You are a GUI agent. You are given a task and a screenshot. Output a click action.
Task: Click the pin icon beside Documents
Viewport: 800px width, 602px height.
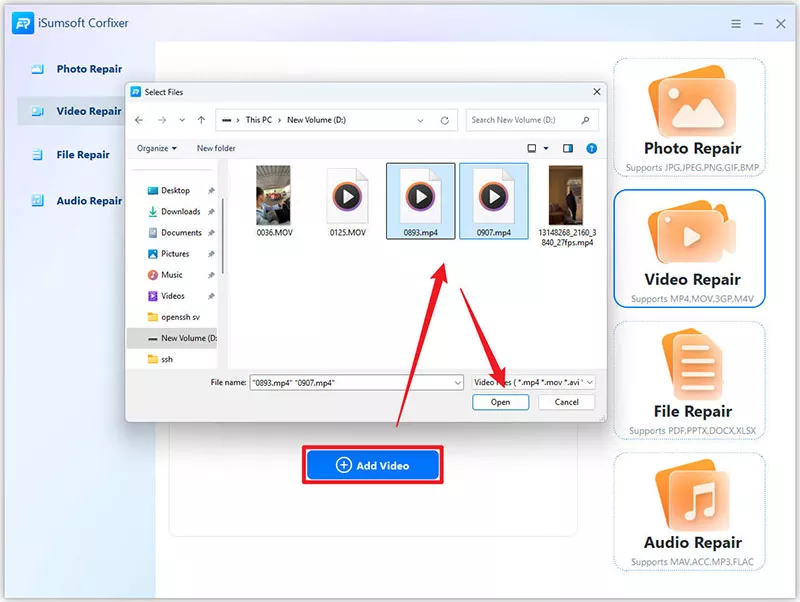(211, 233)
